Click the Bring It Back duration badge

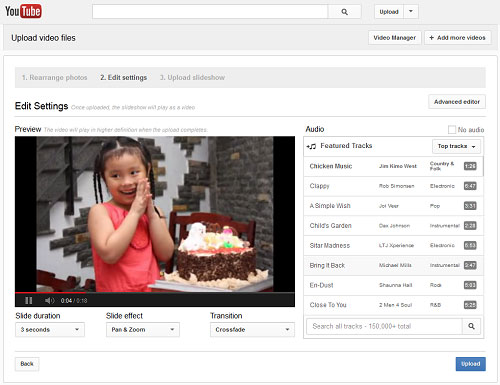470,265
